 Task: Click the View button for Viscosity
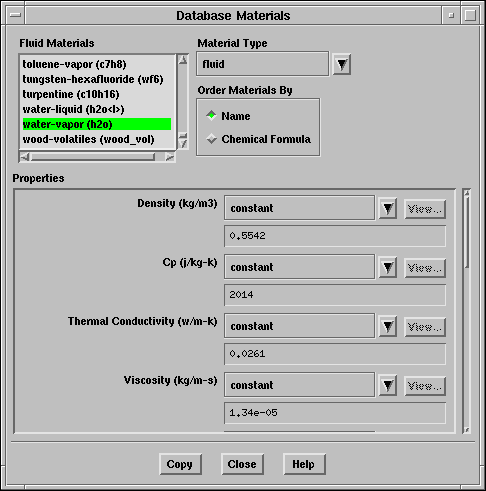425,386
